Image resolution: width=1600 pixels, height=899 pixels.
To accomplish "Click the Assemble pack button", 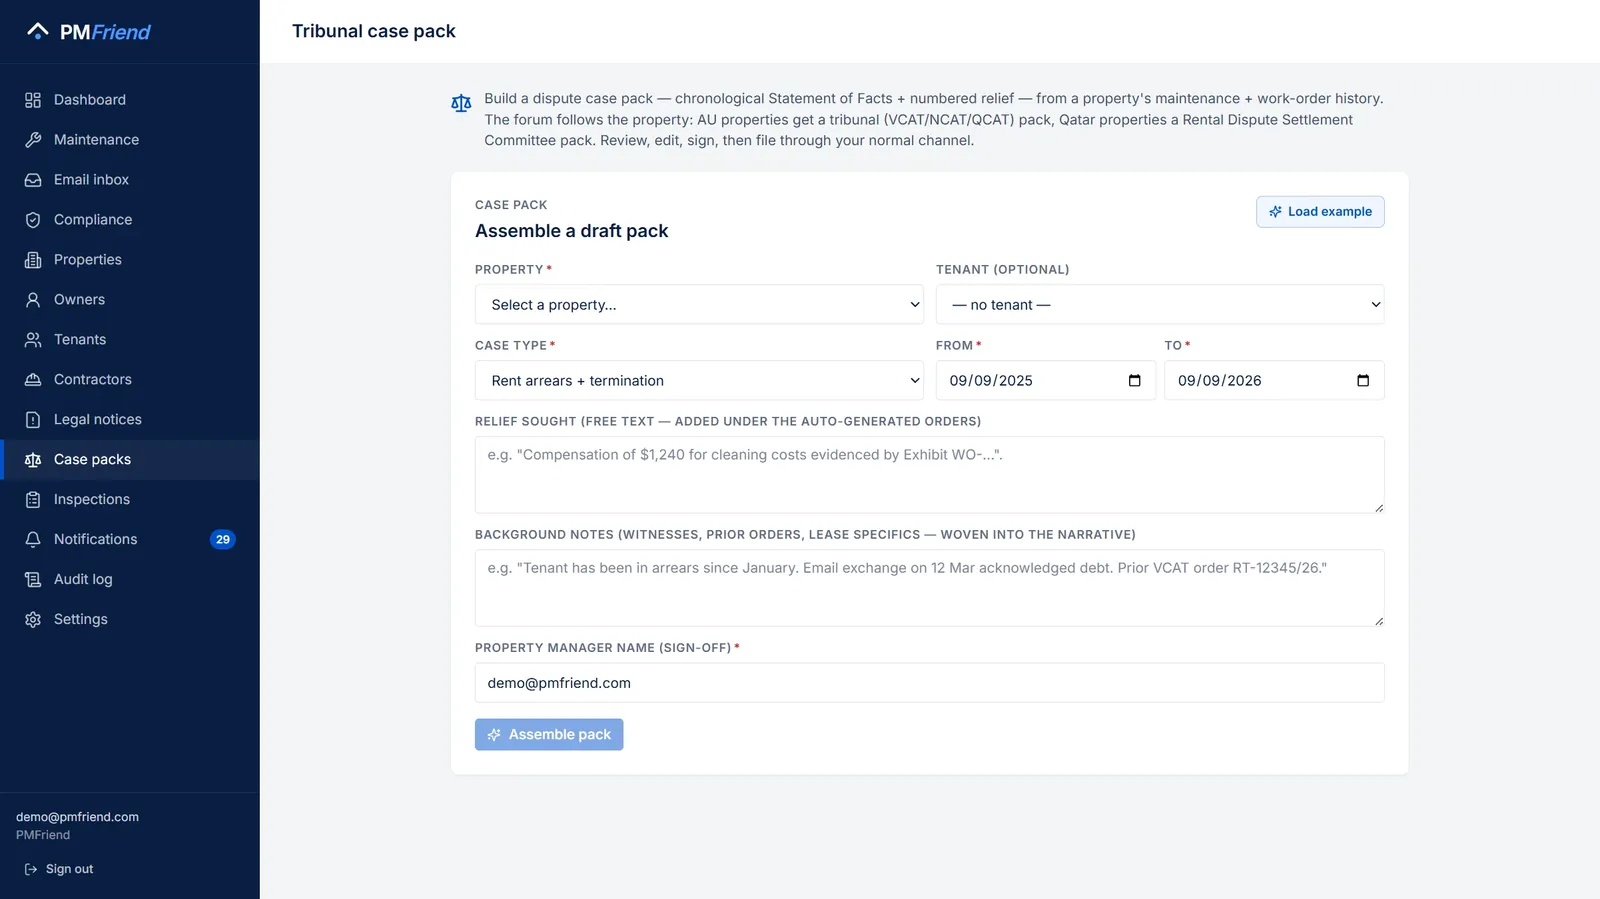I will 549,735.
